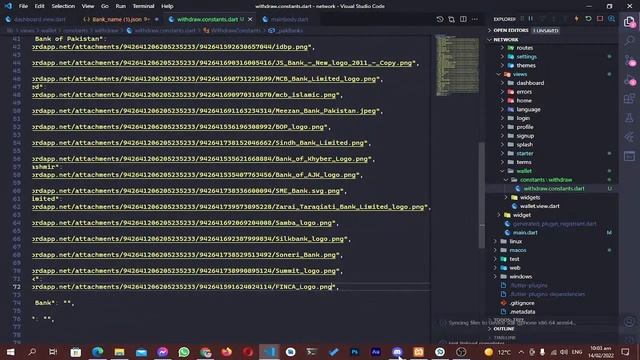The image size is (640, 360).
Task: Select withdraw.constants.dart in the explorer tree
Action: (x=553, y=189)
